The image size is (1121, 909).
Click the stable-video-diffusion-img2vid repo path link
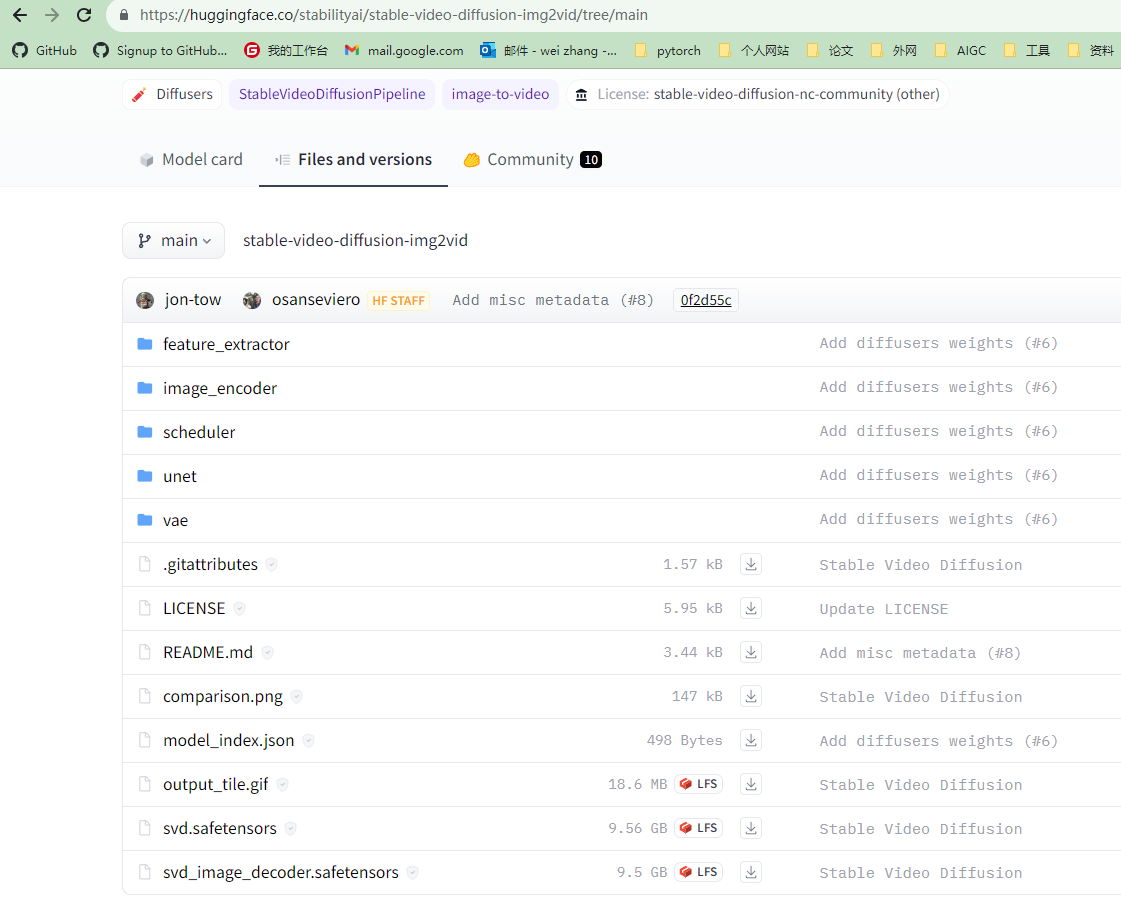tap(355, 240)
